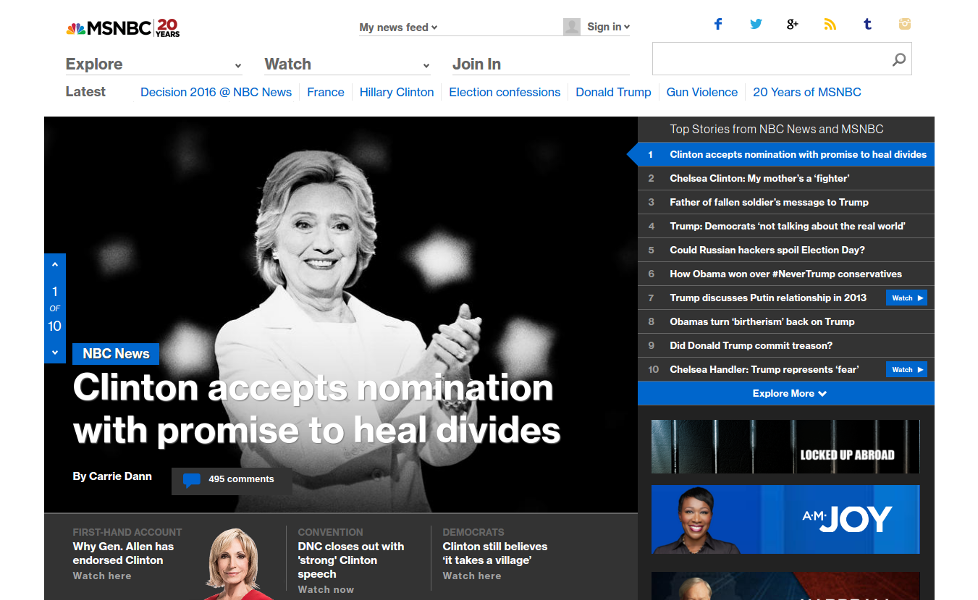This screenshot has width=978, height=600.
Task: Open story 'Did Donald Trump commit treason?'
Action: 751,346
